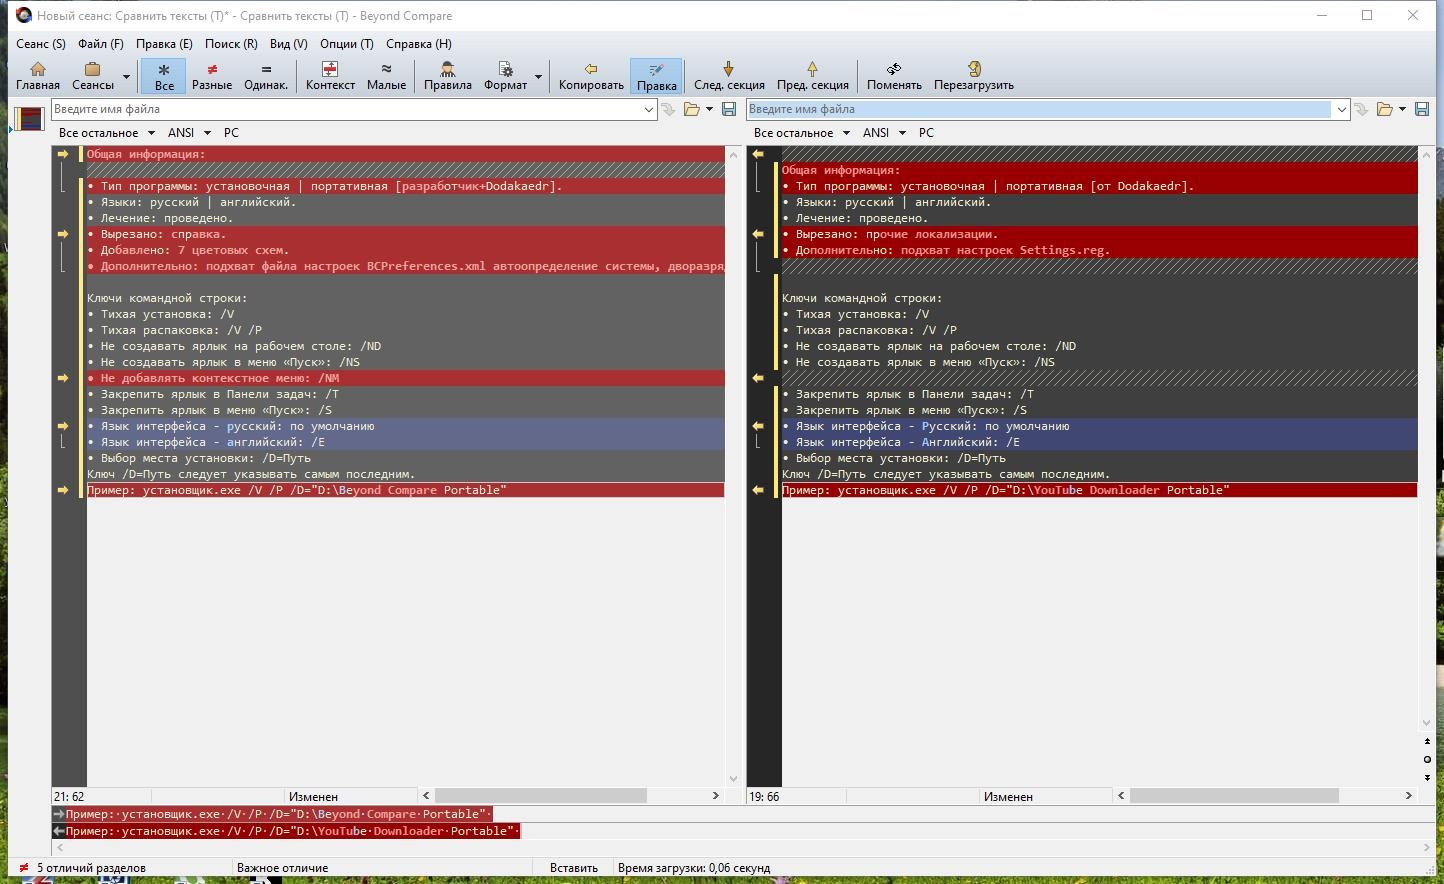This screenshot has width=1444, height=884.
Task: Open the Опции (T) menu
Action: (x=346, y=44)
